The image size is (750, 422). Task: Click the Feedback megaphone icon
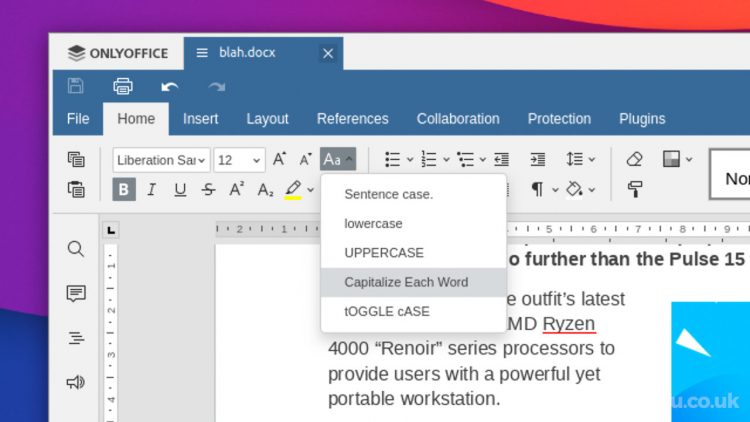tap(76, 382)
